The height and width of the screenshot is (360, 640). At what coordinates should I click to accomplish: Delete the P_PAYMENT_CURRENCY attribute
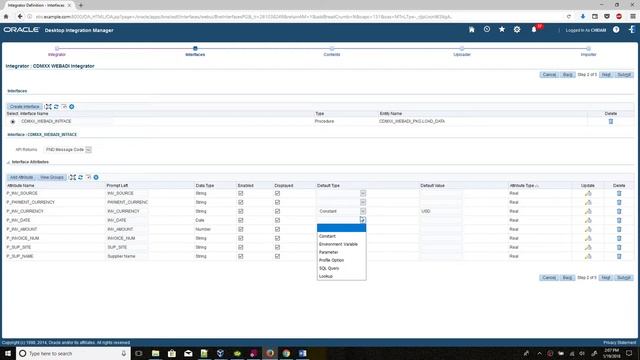(619, 202)
